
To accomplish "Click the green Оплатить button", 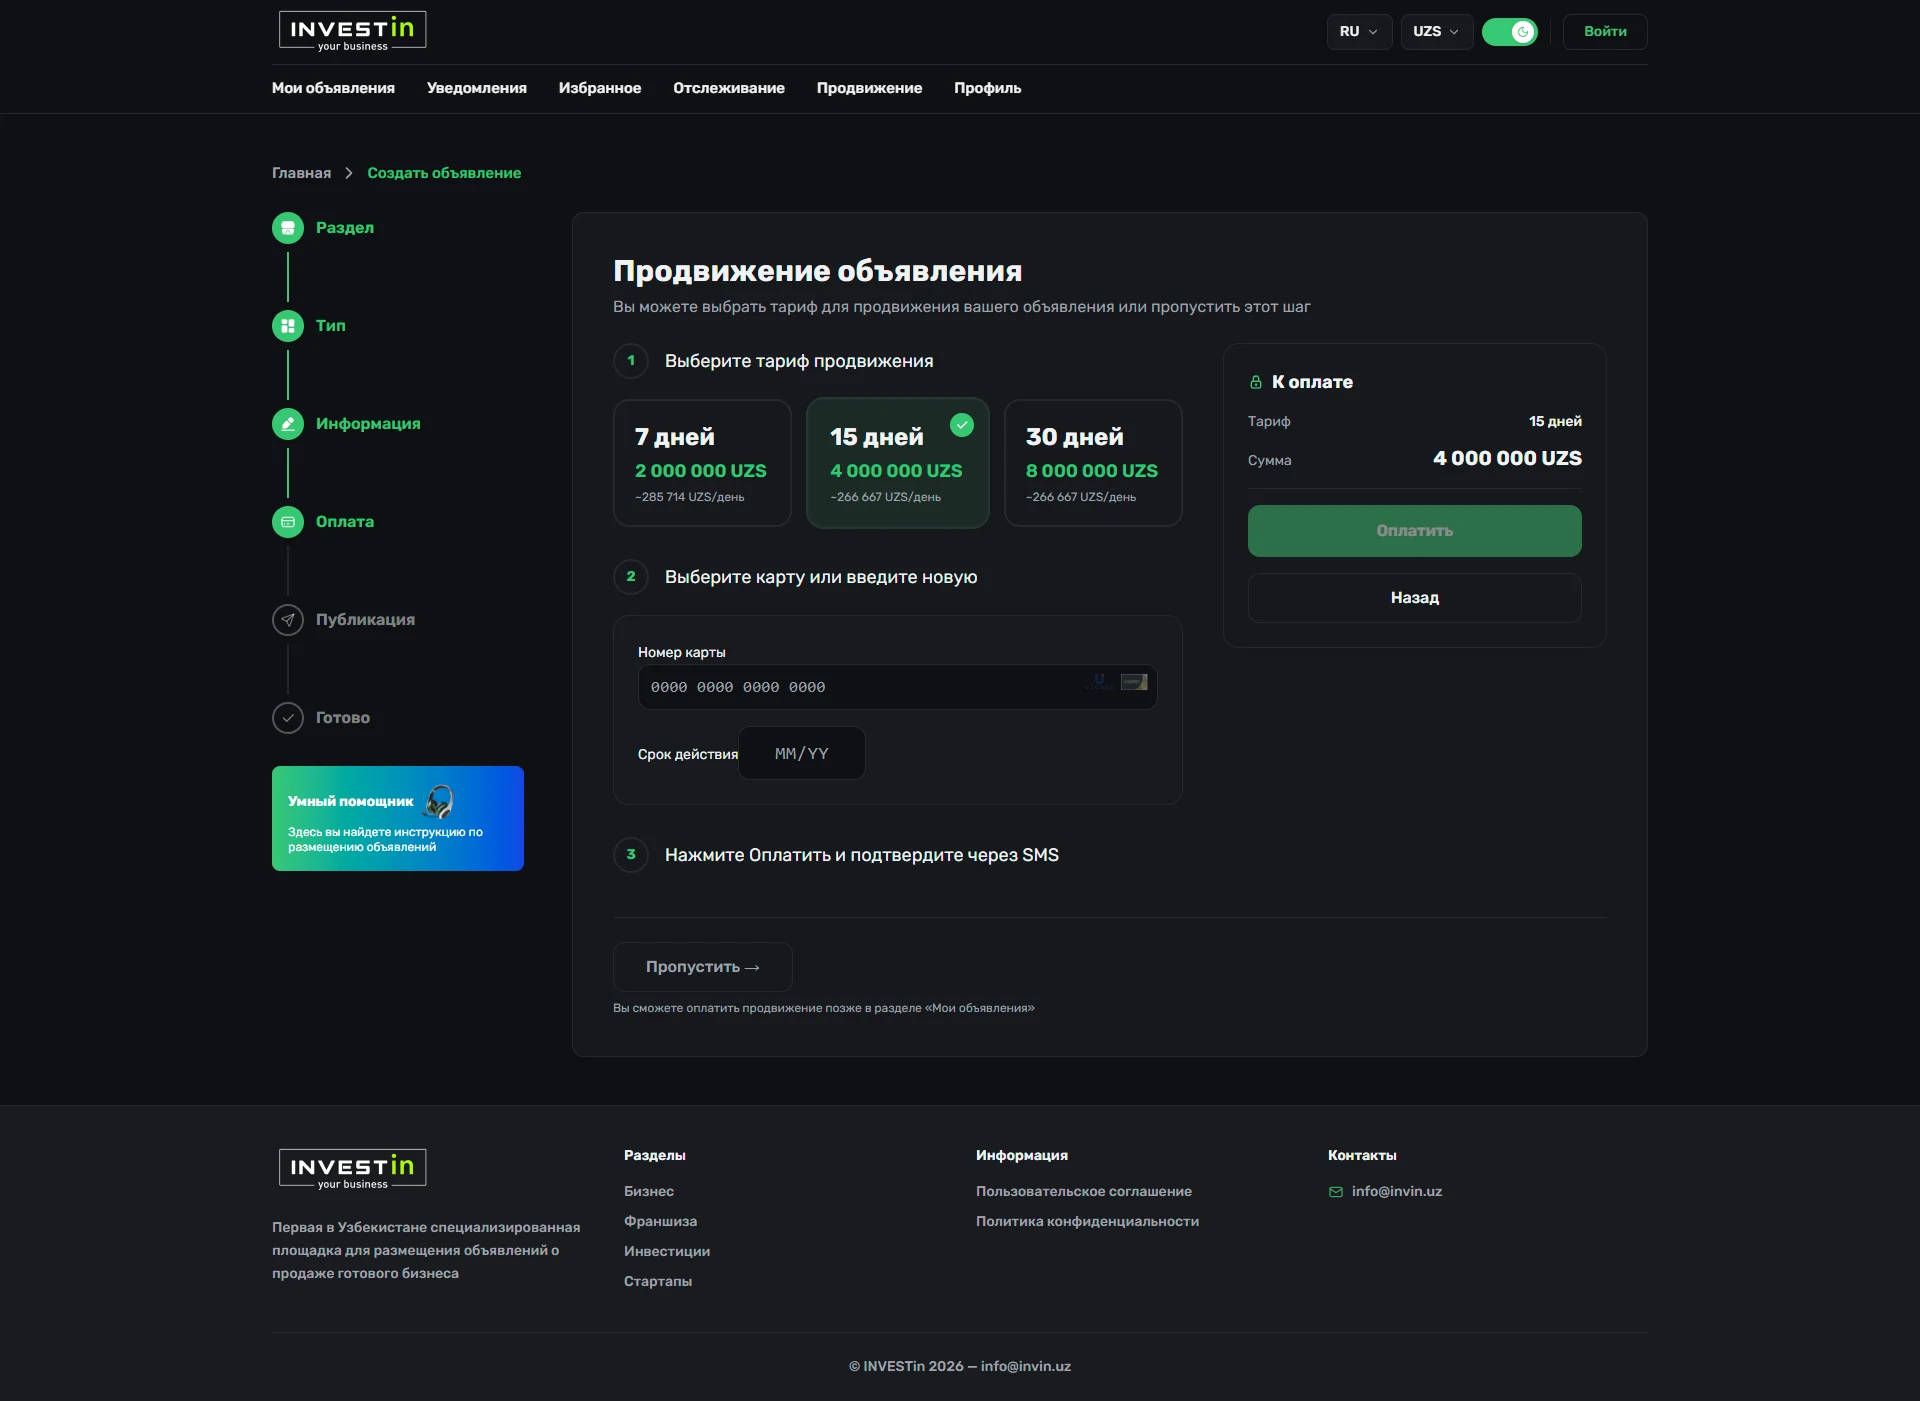I will click(x=1415, y=531).
